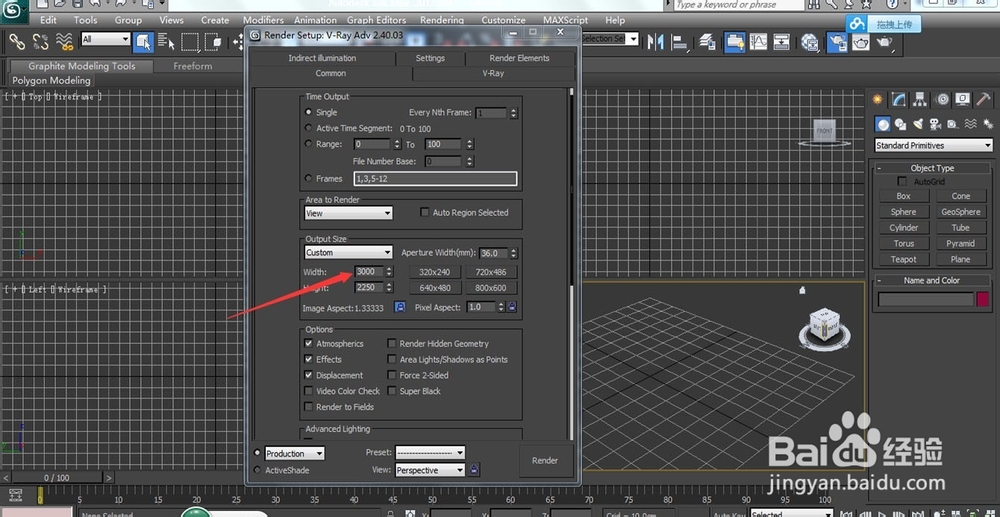Screen dimensions: 1000x517
Task: Click the Select and Link chain icon
Action: (x=16, y=42)
